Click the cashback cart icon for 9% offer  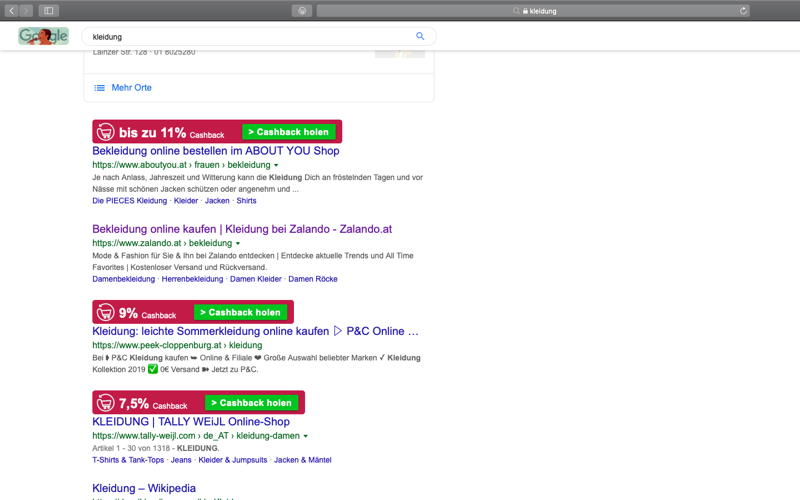click(x=106, y=312)
